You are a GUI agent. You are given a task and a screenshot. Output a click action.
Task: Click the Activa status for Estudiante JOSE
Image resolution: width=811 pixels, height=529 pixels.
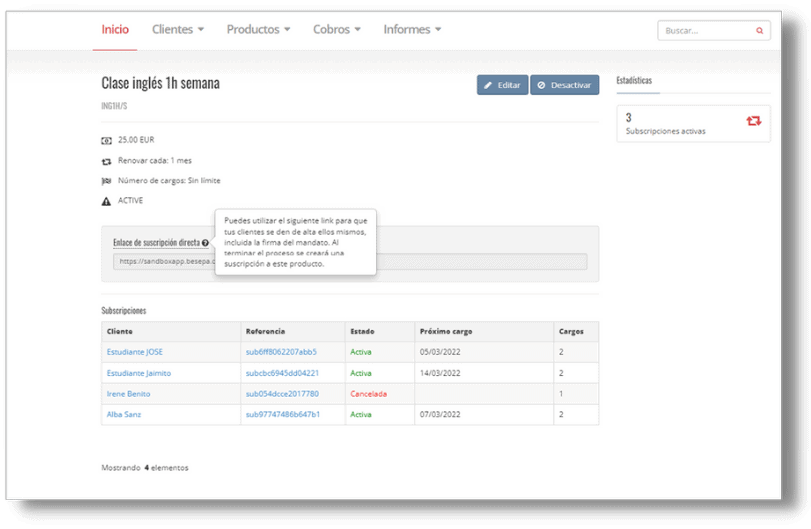[x=361, y=352]
